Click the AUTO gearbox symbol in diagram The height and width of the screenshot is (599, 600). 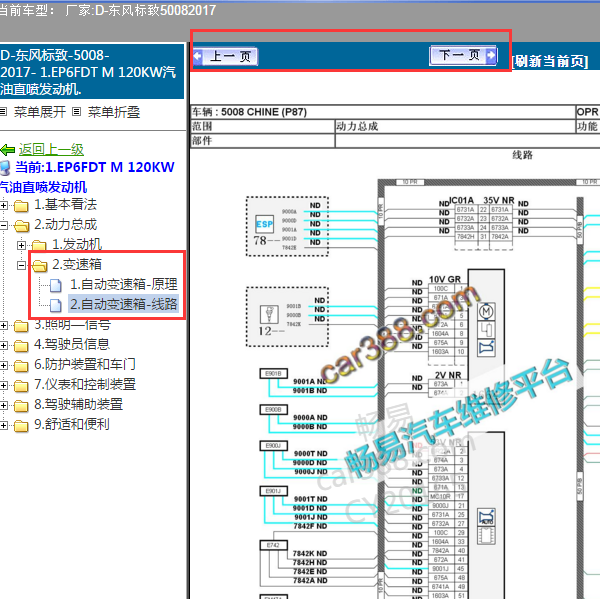click(x=486, y=517)
